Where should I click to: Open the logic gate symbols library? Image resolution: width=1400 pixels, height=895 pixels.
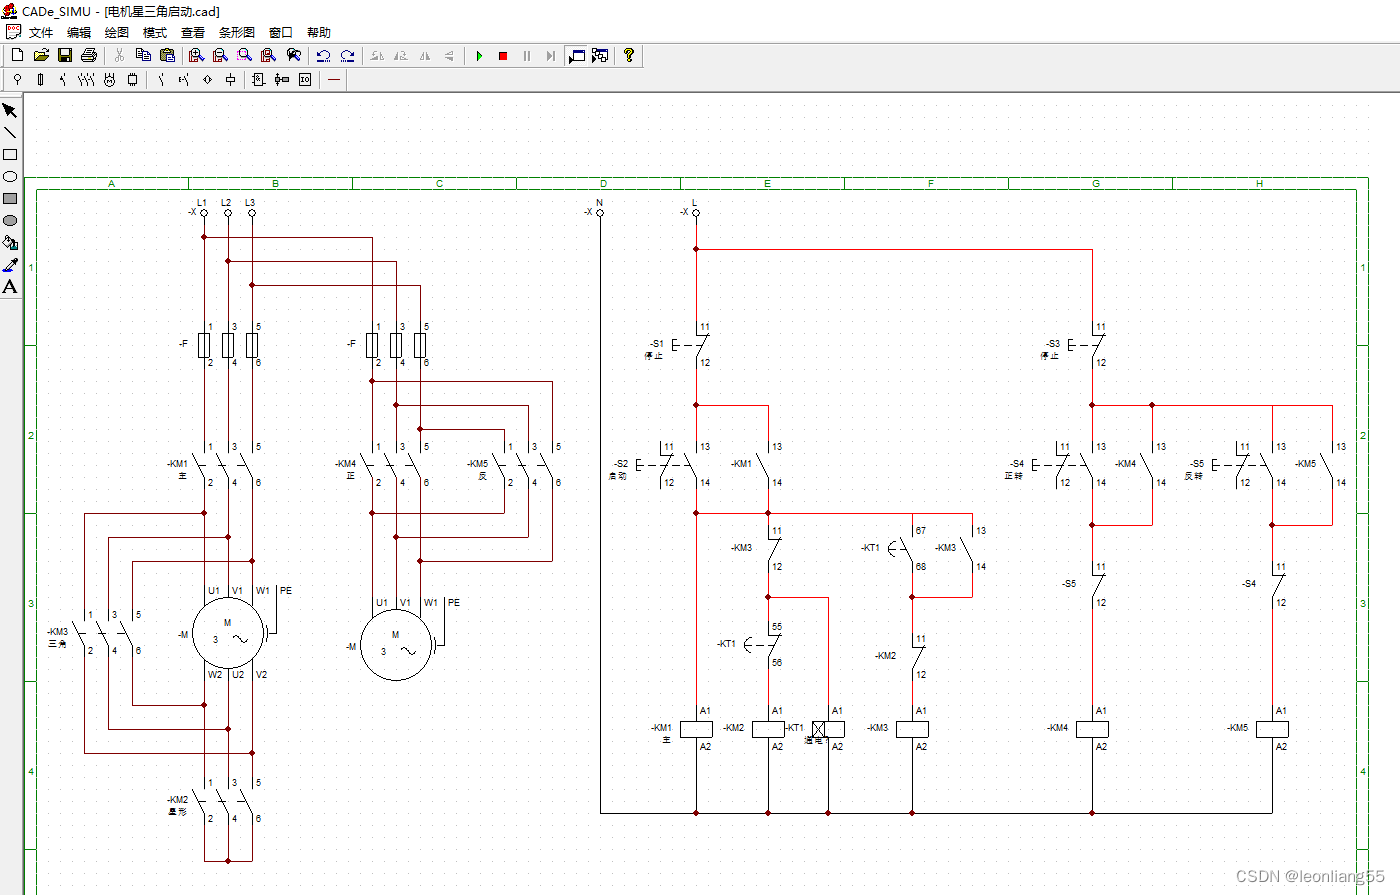(x=259, y=79)
